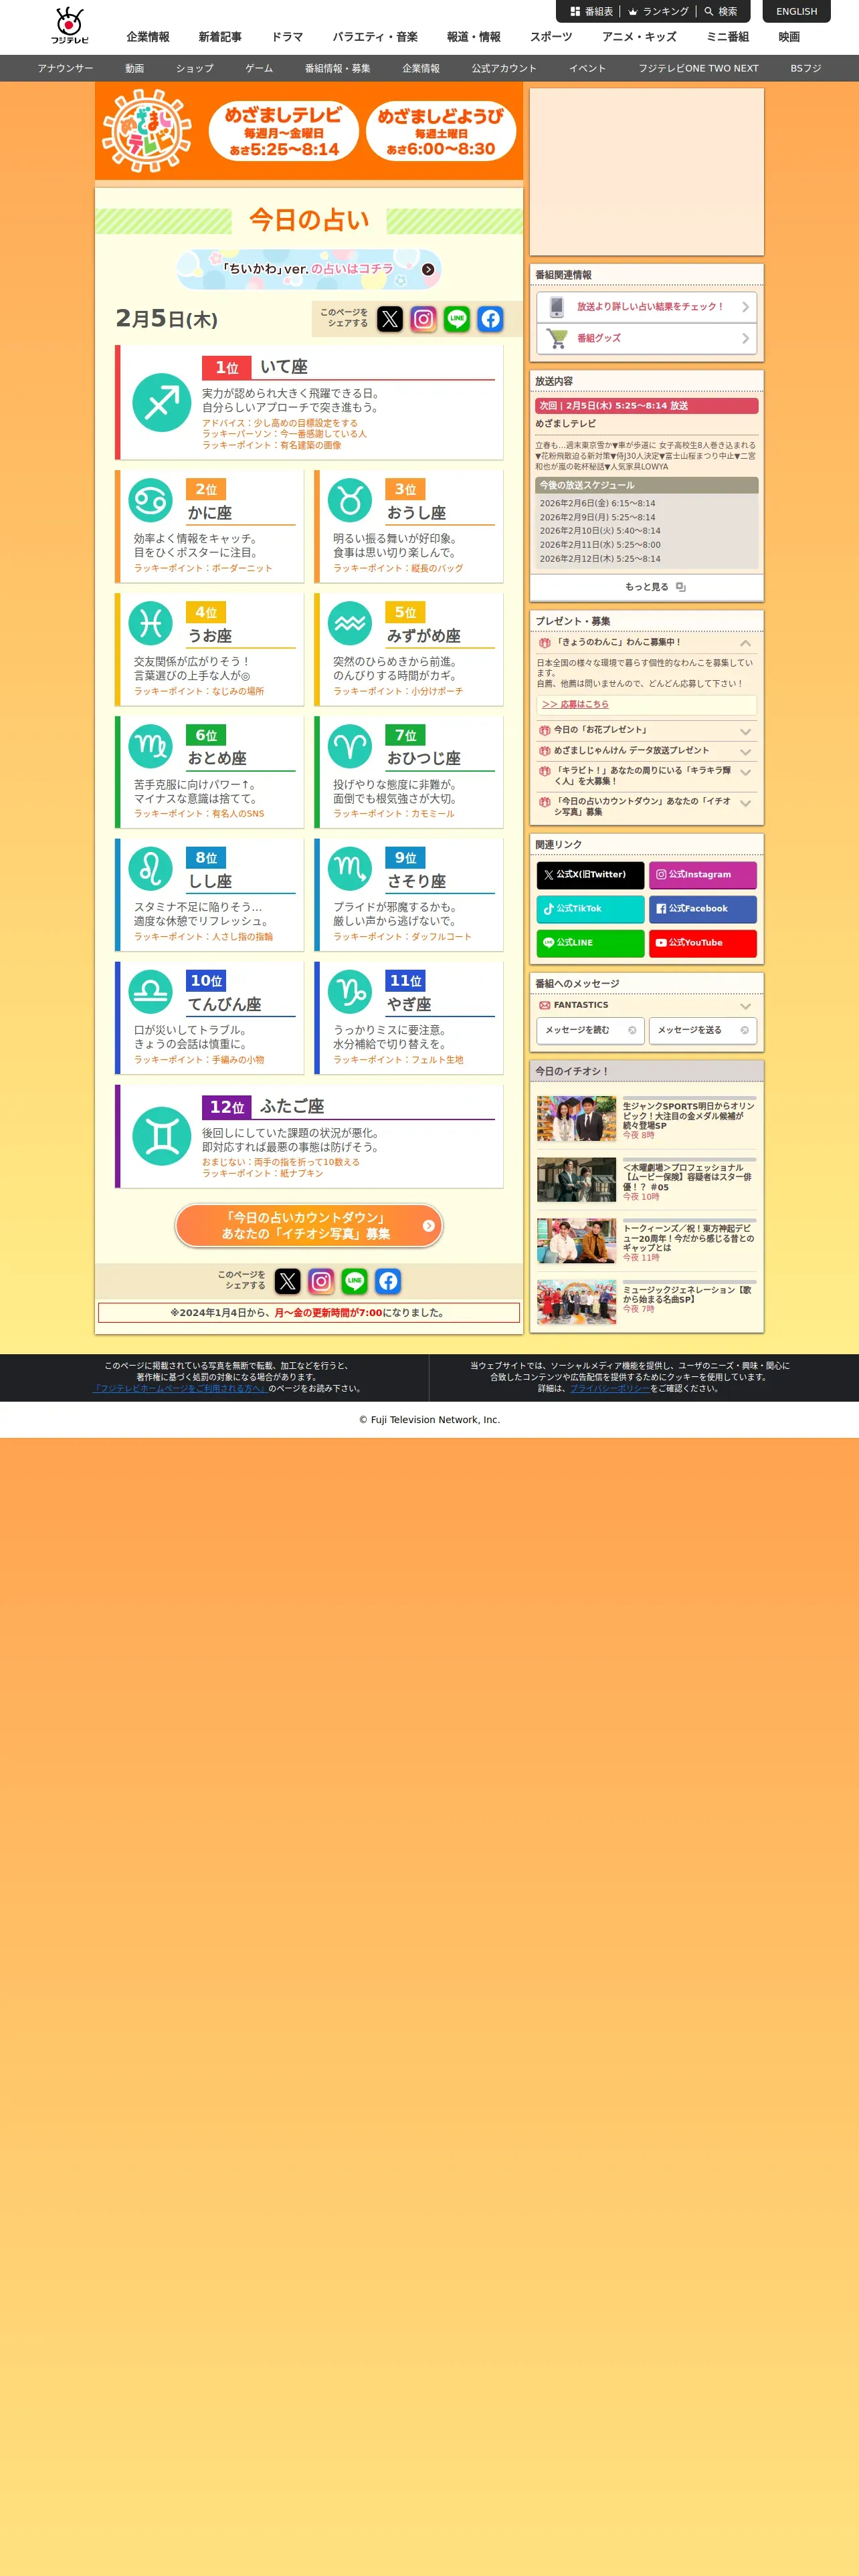Open 放送より詳しい占い結果をチェック link
This screenshot has height=2576, width=859.
click(x=646, y=307)
